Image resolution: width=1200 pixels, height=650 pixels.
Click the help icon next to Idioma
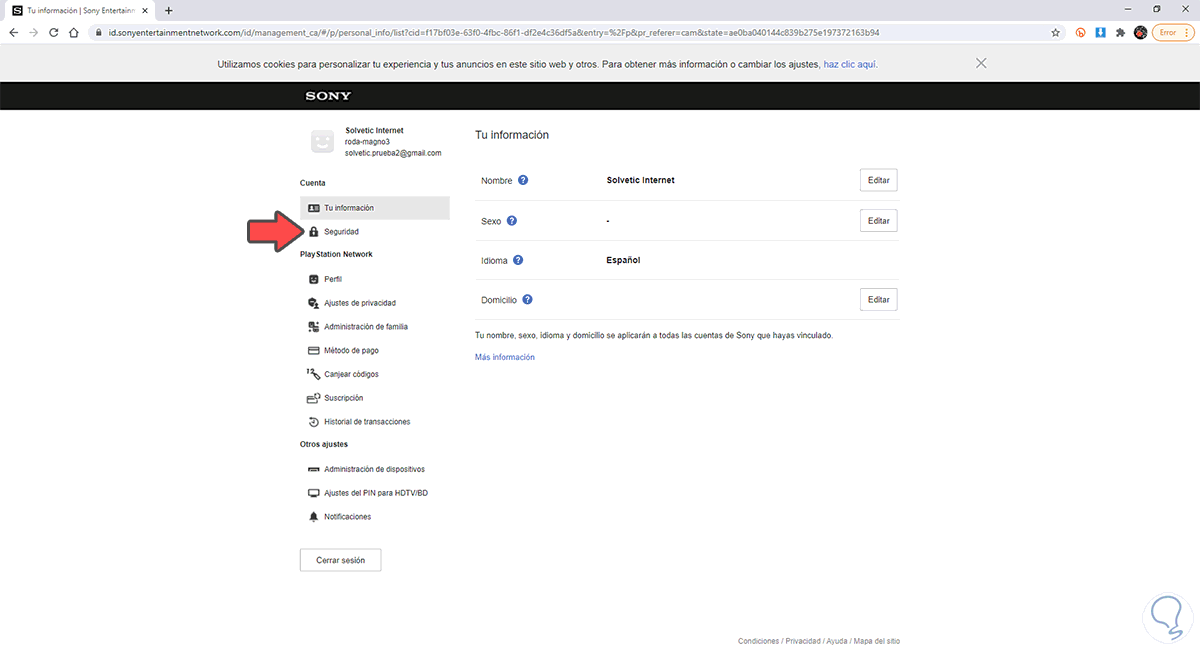click(518, 260)
